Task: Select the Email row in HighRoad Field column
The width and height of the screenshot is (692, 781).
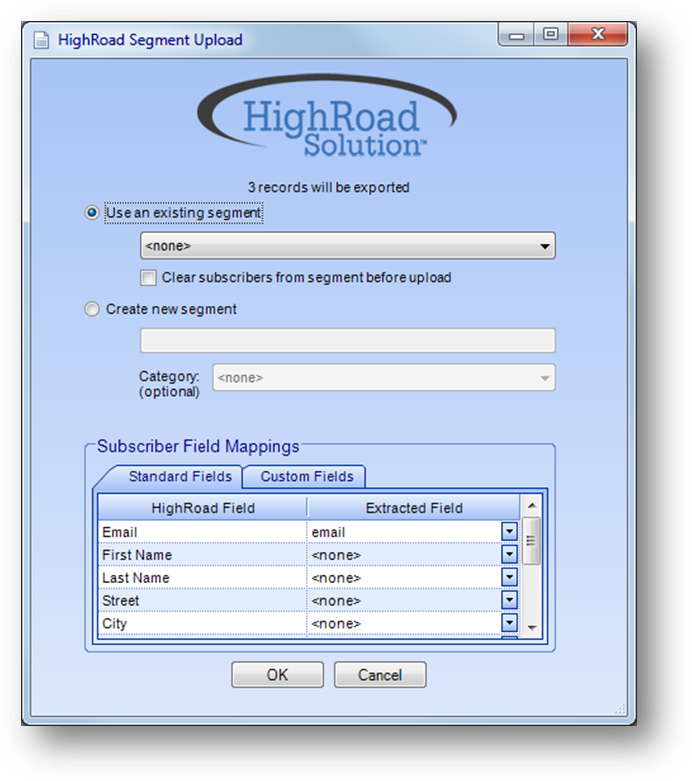Action: click(x=203, y=532)
